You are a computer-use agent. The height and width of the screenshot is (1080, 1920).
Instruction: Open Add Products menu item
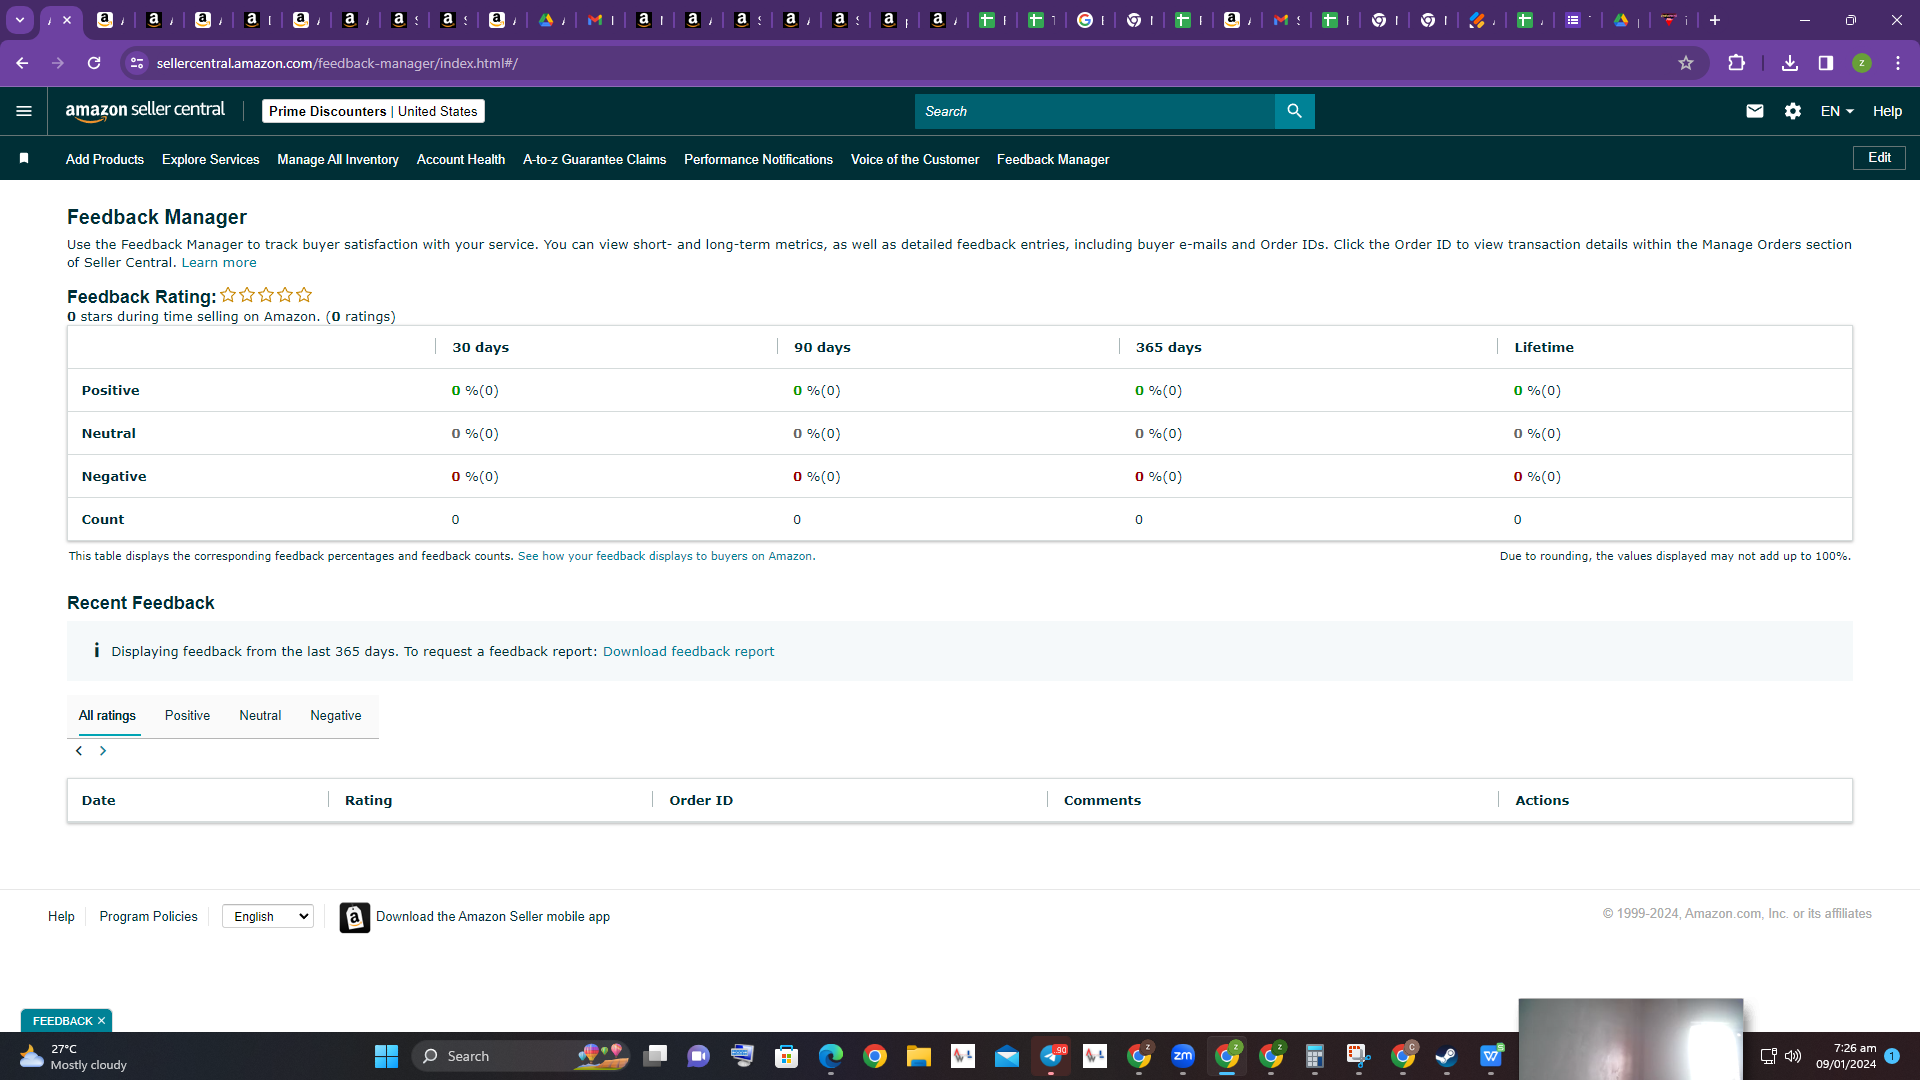click(x=105, y=159)
